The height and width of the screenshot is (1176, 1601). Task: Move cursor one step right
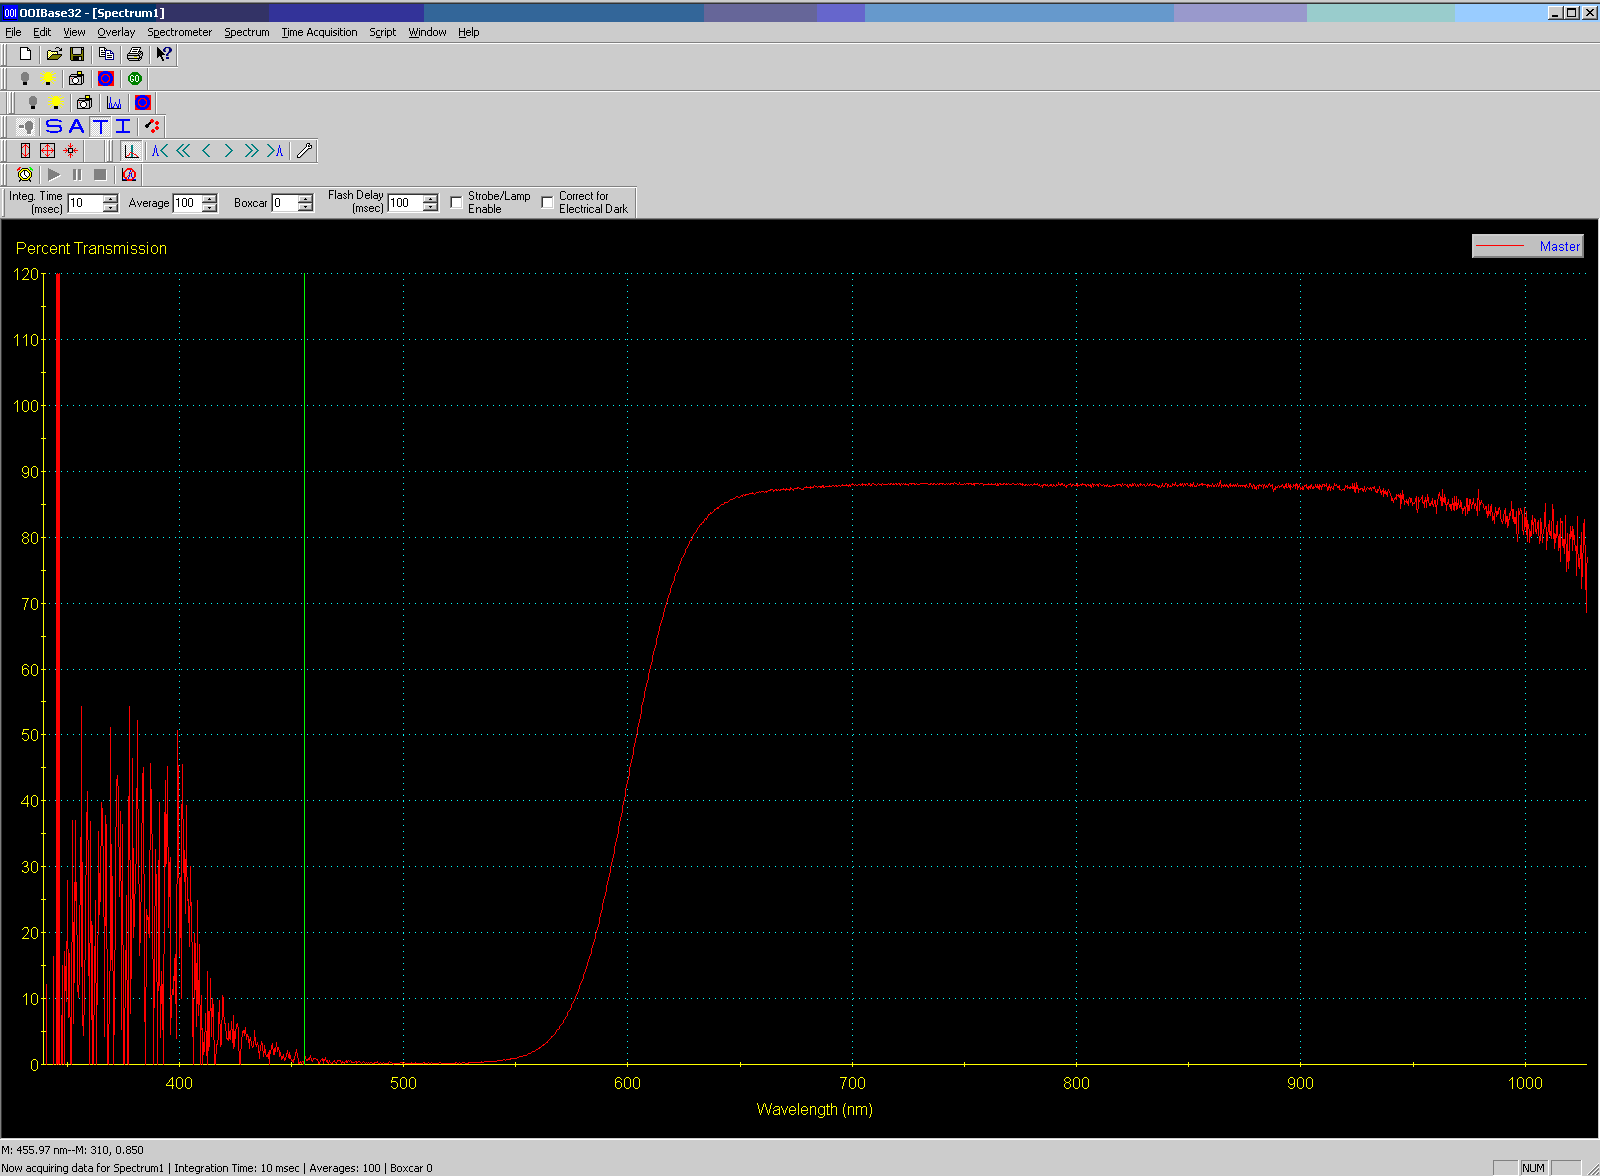229,151
